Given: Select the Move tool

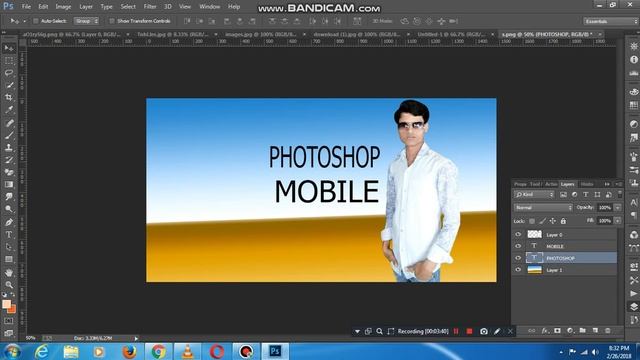Looking at the screenshot, I should (9, 48).
